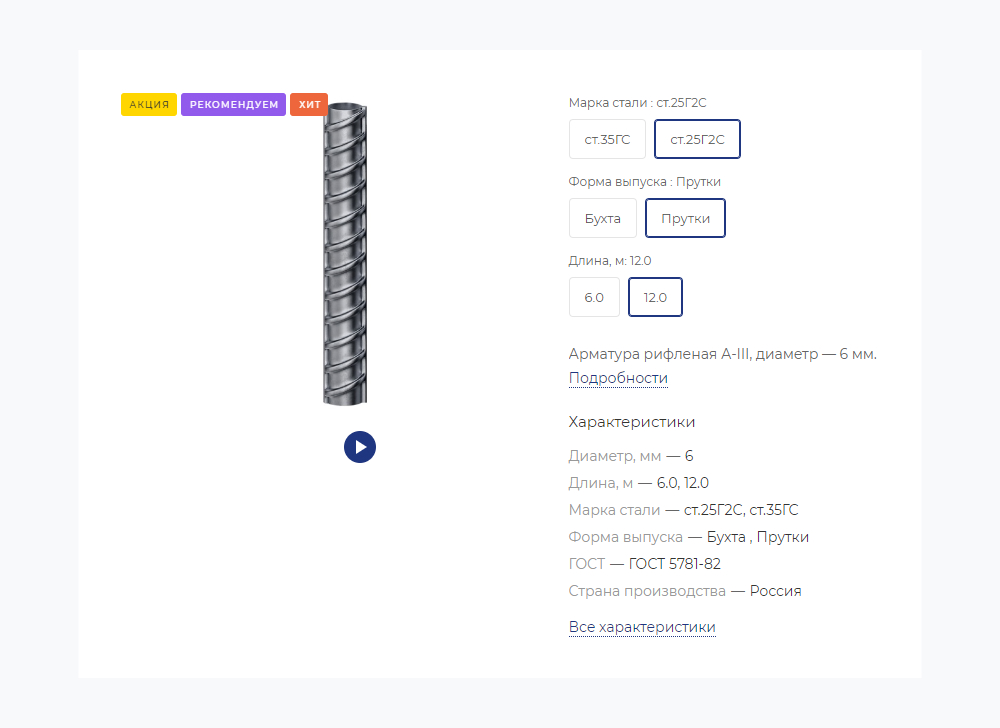Viewport: 1000px width, 728px height.
Task: Click the purple РЕКОМЕНДУЕМ badge
Action: pos(233,105)
